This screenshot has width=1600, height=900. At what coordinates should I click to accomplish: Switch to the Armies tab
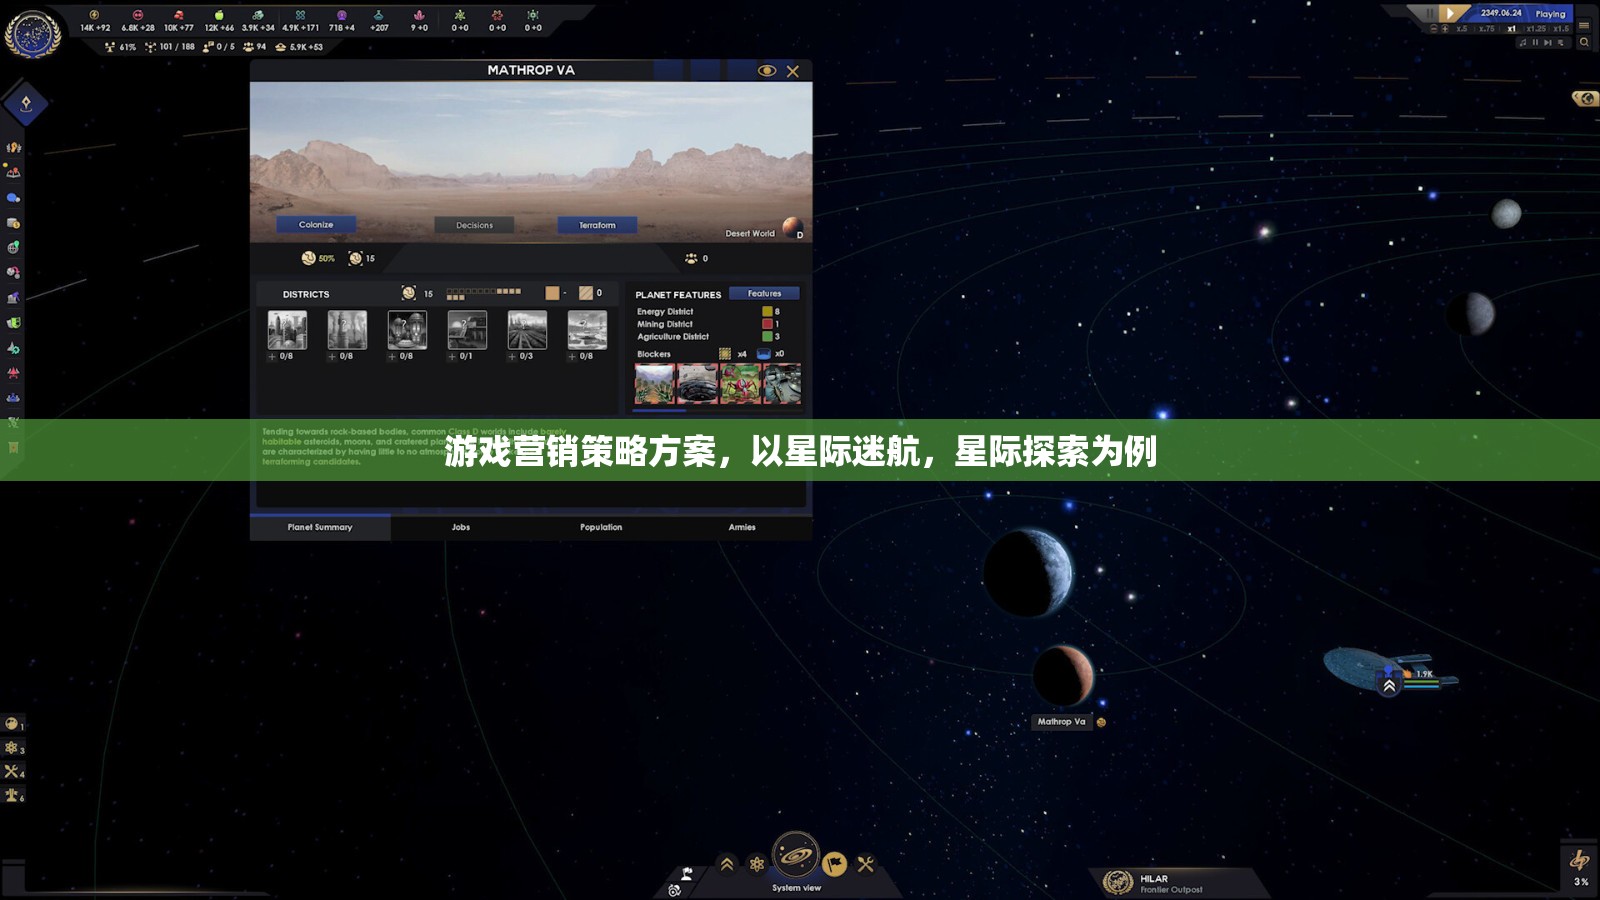click(x=742, y=527)
